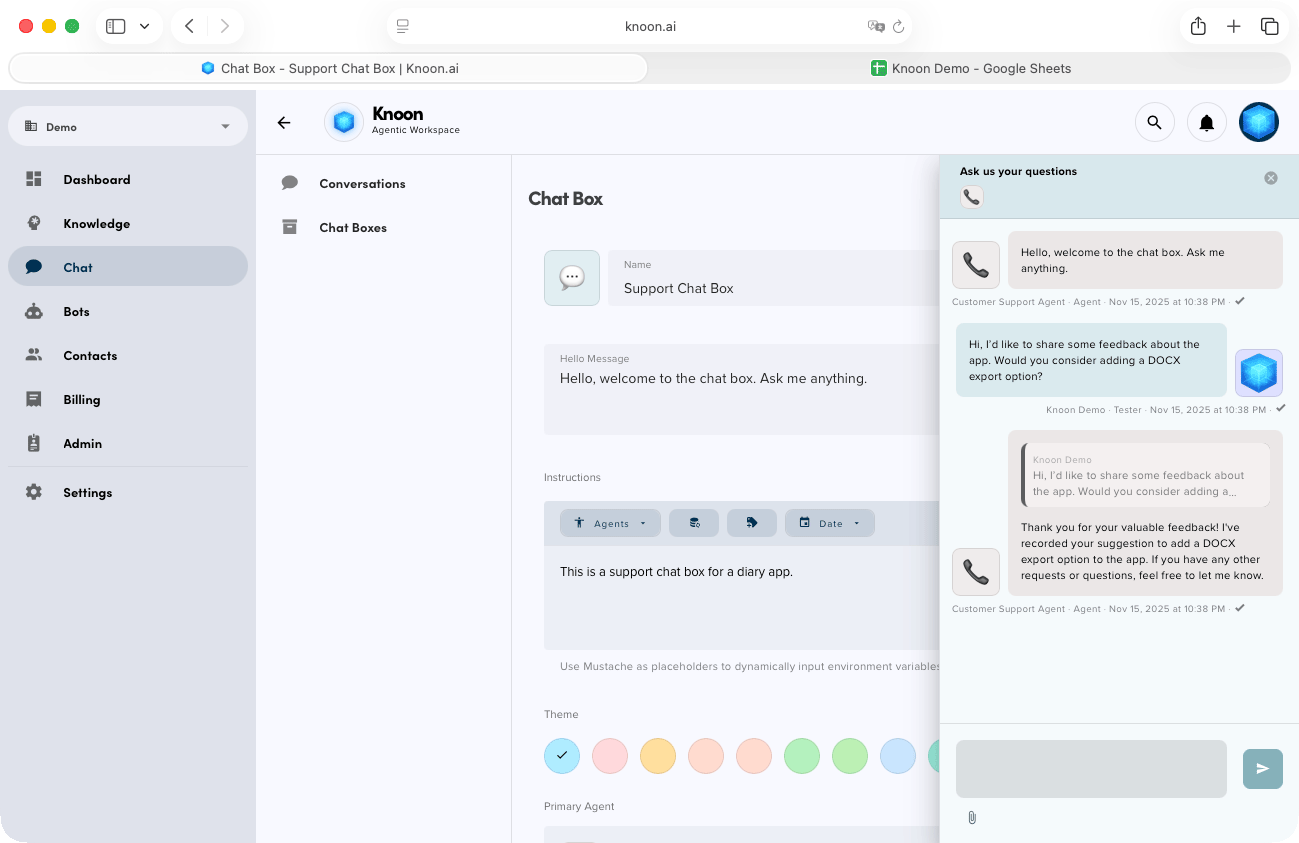Navigate back using the arrow
This screenshot has width=1299, height=843.
coord(284,122)
